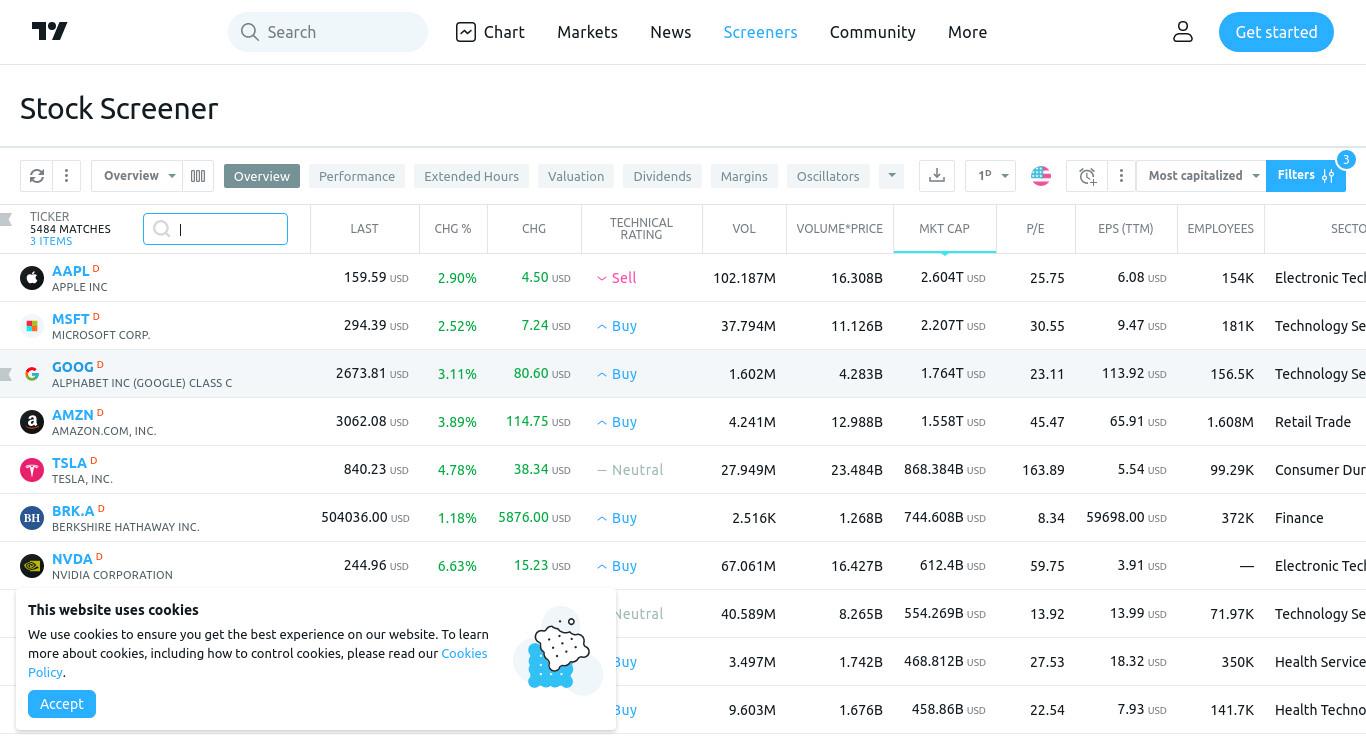This screenshot has width=1366, height=738.
Task: Click AAPL Sell rating cell
Action: coord(616,278)
